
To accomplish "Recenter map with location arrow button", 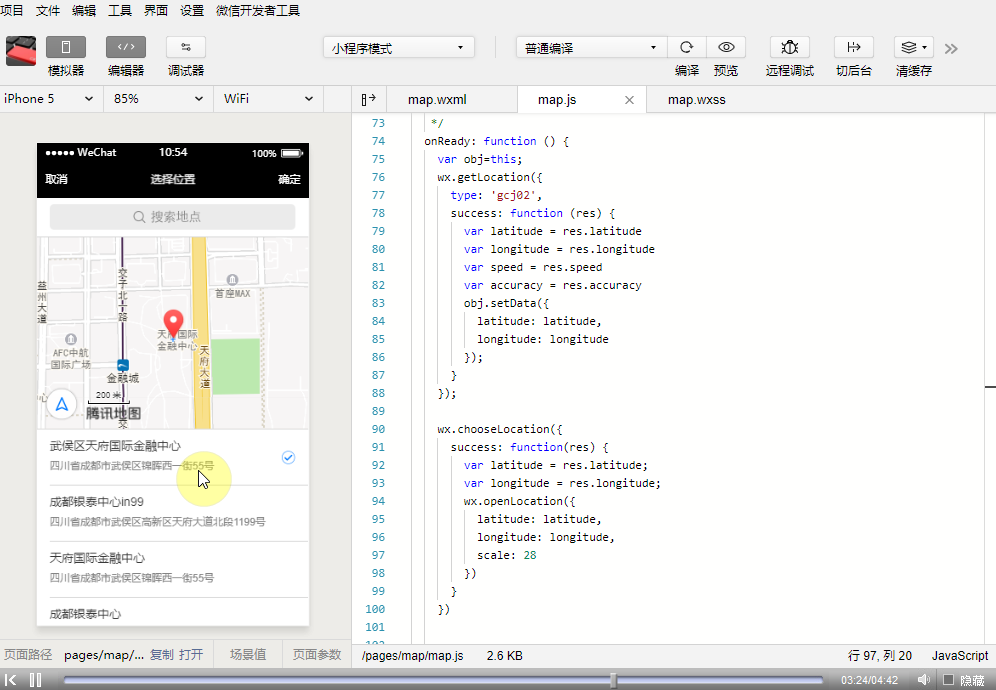I will [x=62, y=403].
